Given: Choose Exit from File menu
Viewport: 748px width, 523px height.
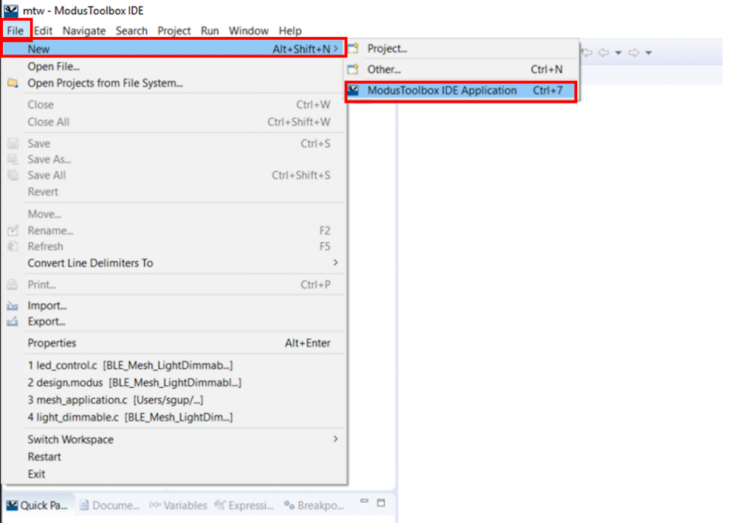Looking at the screenshot, I should pyautogui.click(x=174, y=474).
